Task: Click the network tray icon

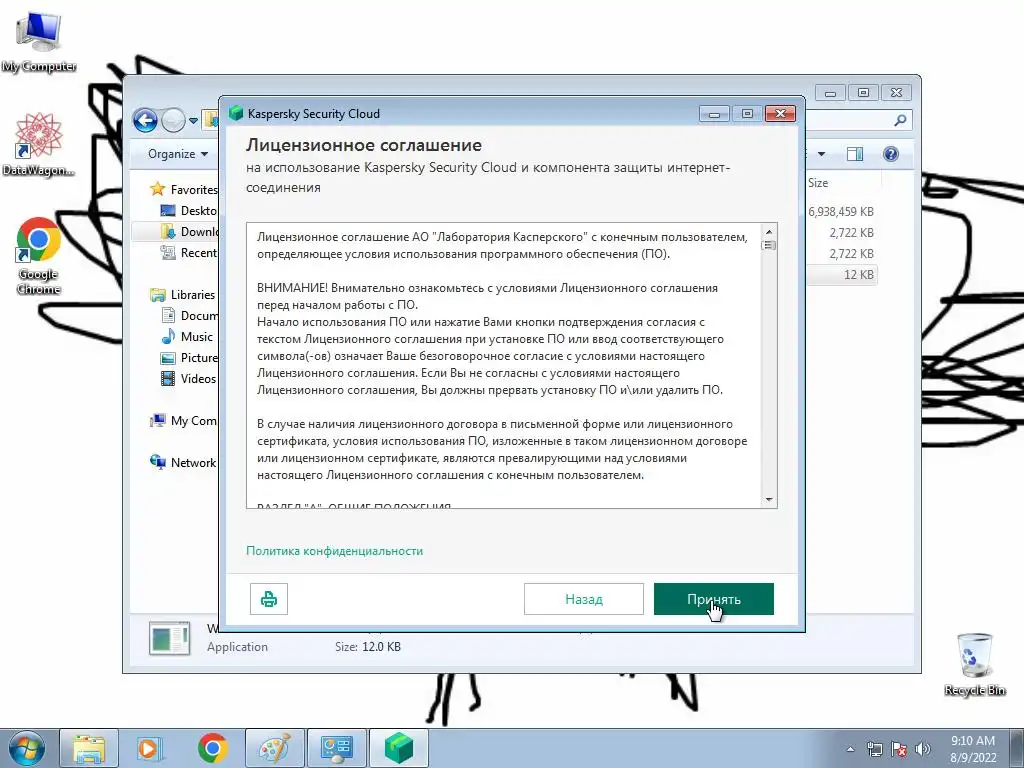Action: click(874, 749)
